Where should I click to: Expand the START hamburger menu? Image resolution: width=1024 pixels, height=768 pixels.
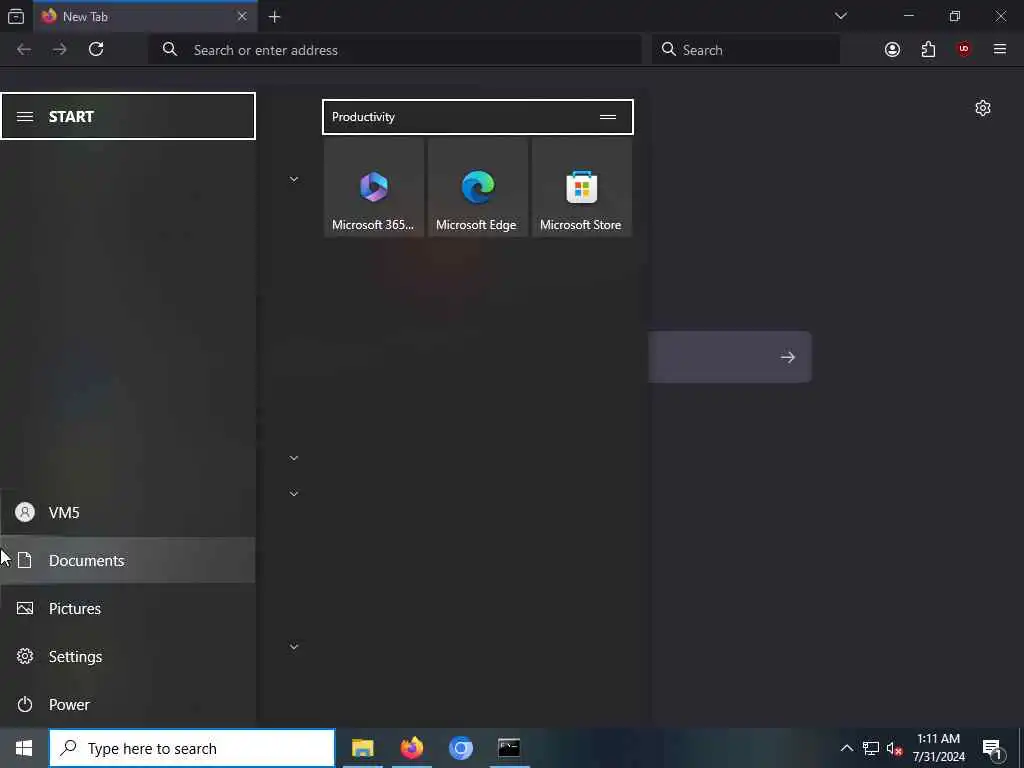[25, 117]
